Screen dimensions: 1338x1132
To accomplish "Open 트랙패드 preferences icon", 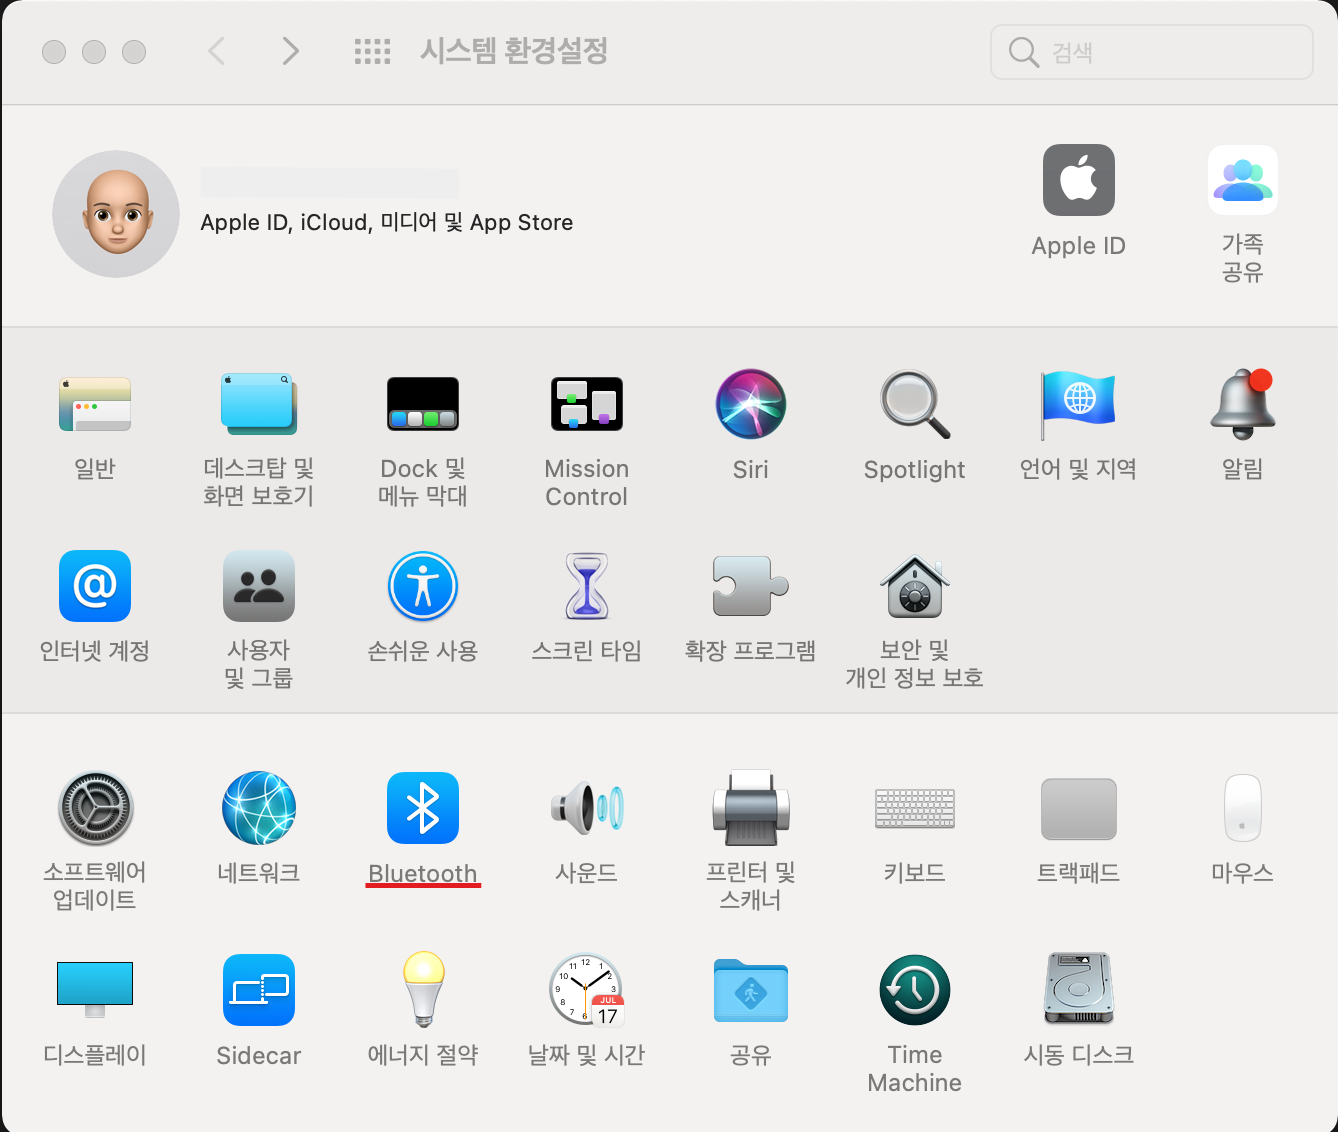I will coord(1078,808).
